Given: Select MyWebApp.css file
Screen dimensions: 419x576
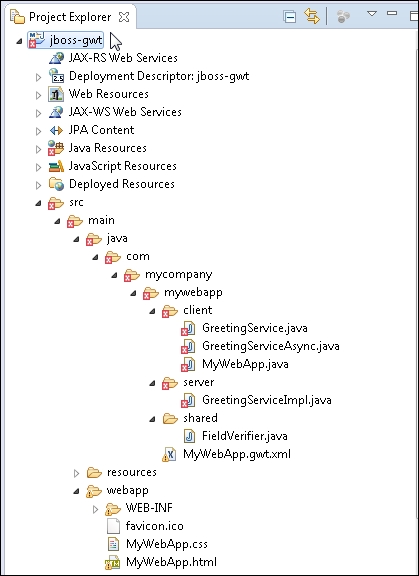Looking at the screenshot, I should point(166,544).
